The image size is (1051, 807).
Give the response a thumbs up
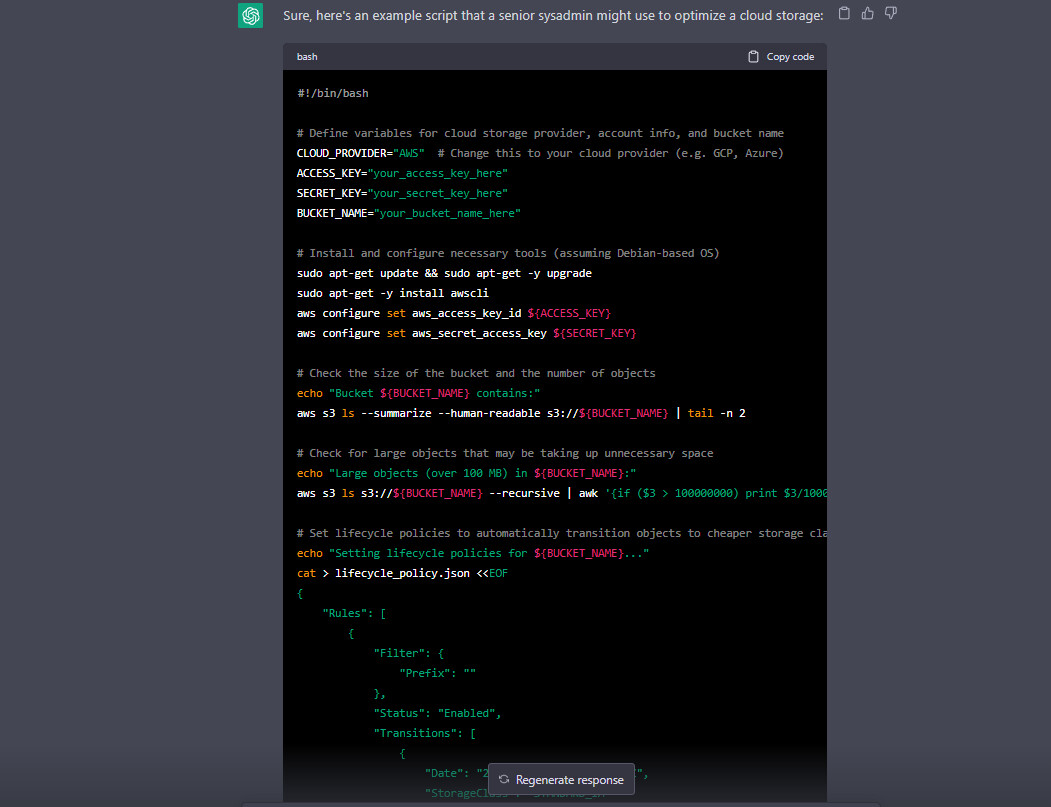pyautogui.click(x=867, y=14)
